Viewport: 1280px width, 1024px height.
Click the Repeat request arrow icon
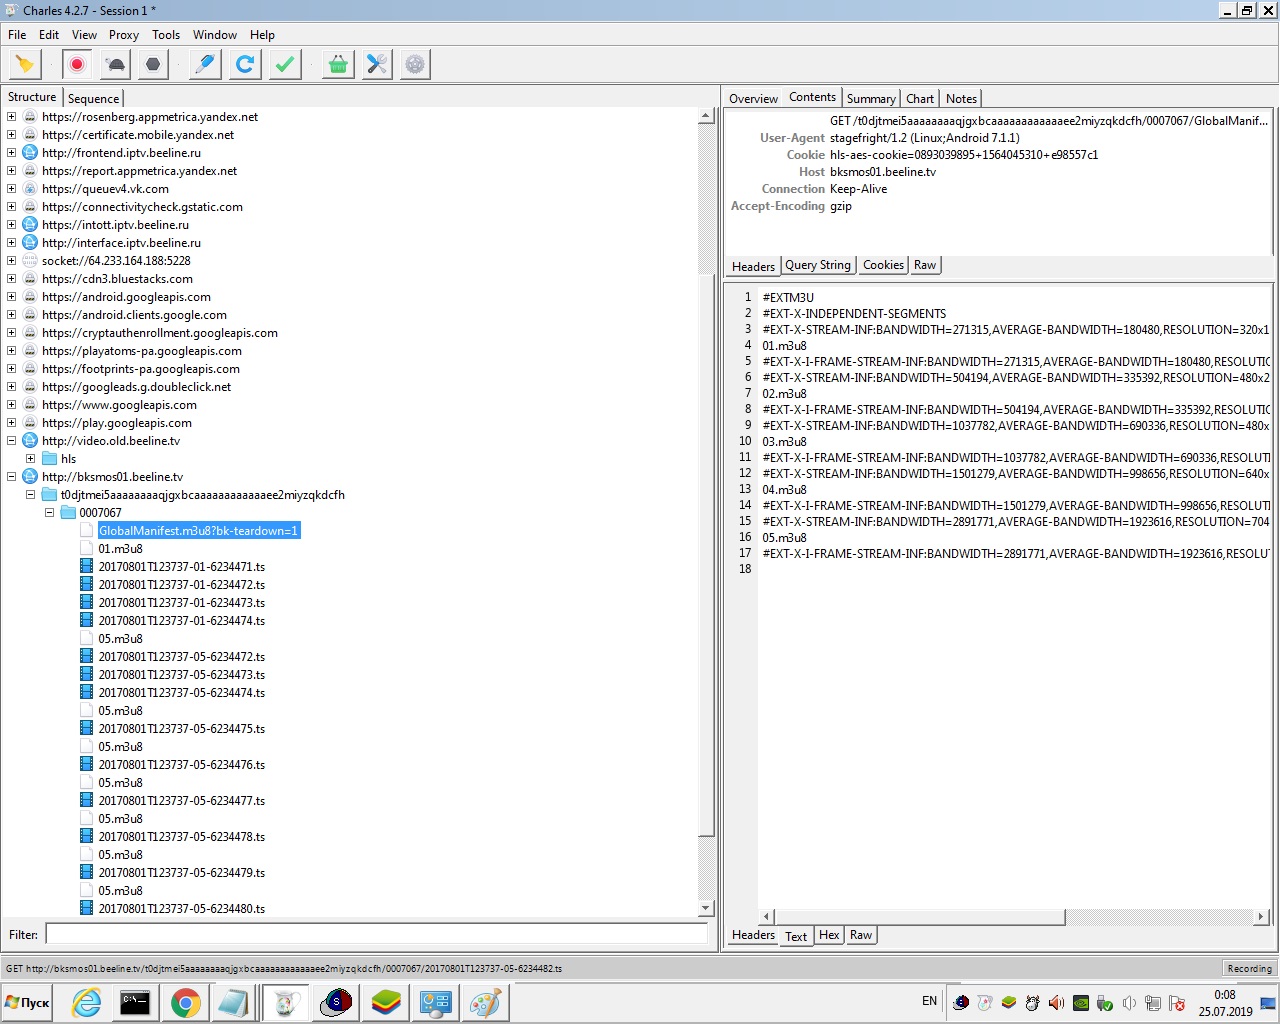245,65
